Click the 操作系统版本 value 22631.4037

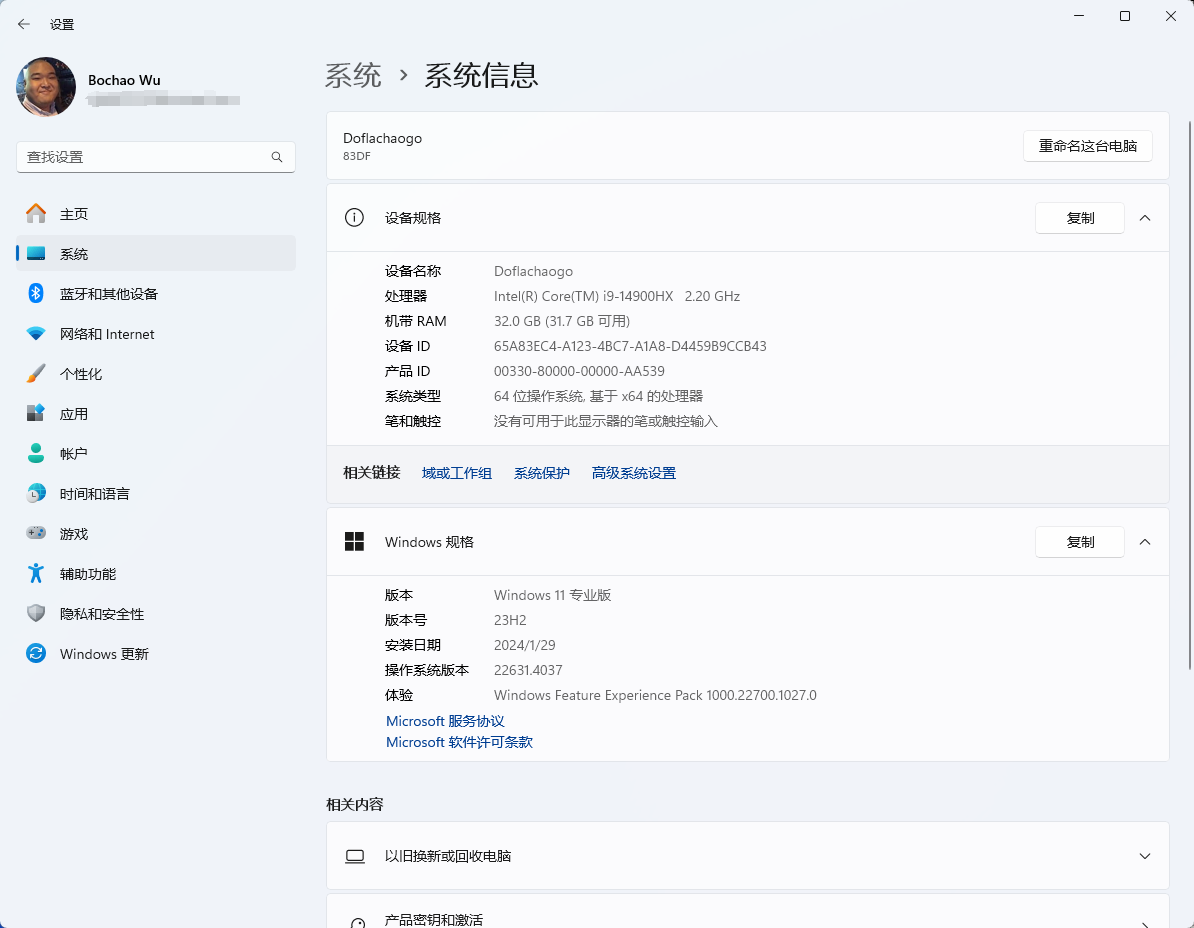528,671
